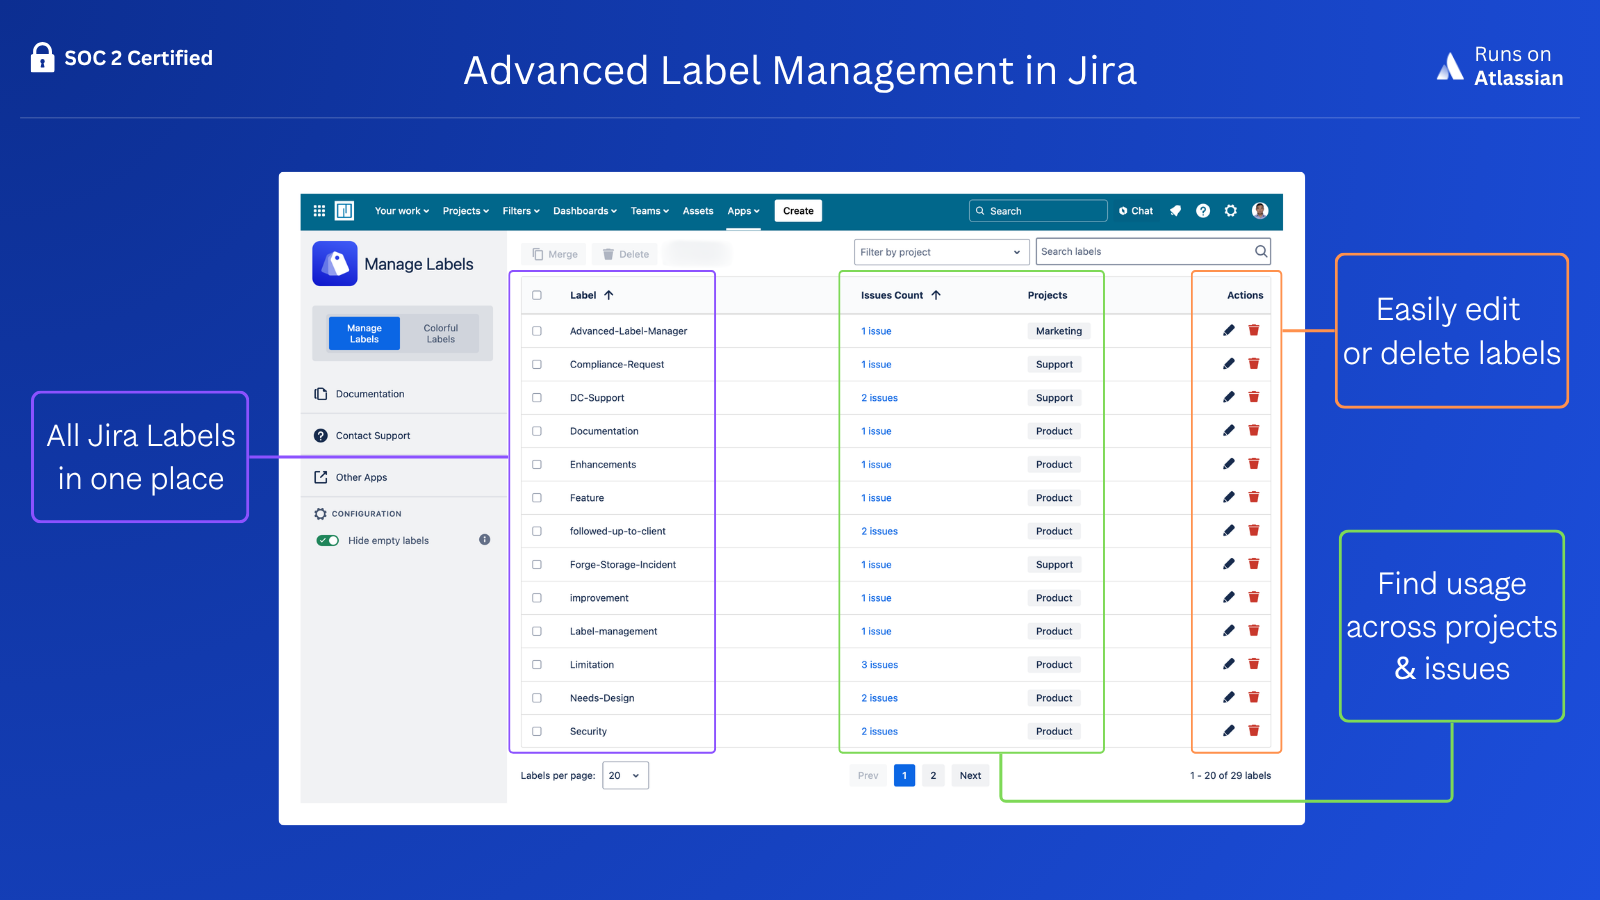1600x900 pixels.
Task: Delete the improvement label
Action: click(x=1254, y=597)
